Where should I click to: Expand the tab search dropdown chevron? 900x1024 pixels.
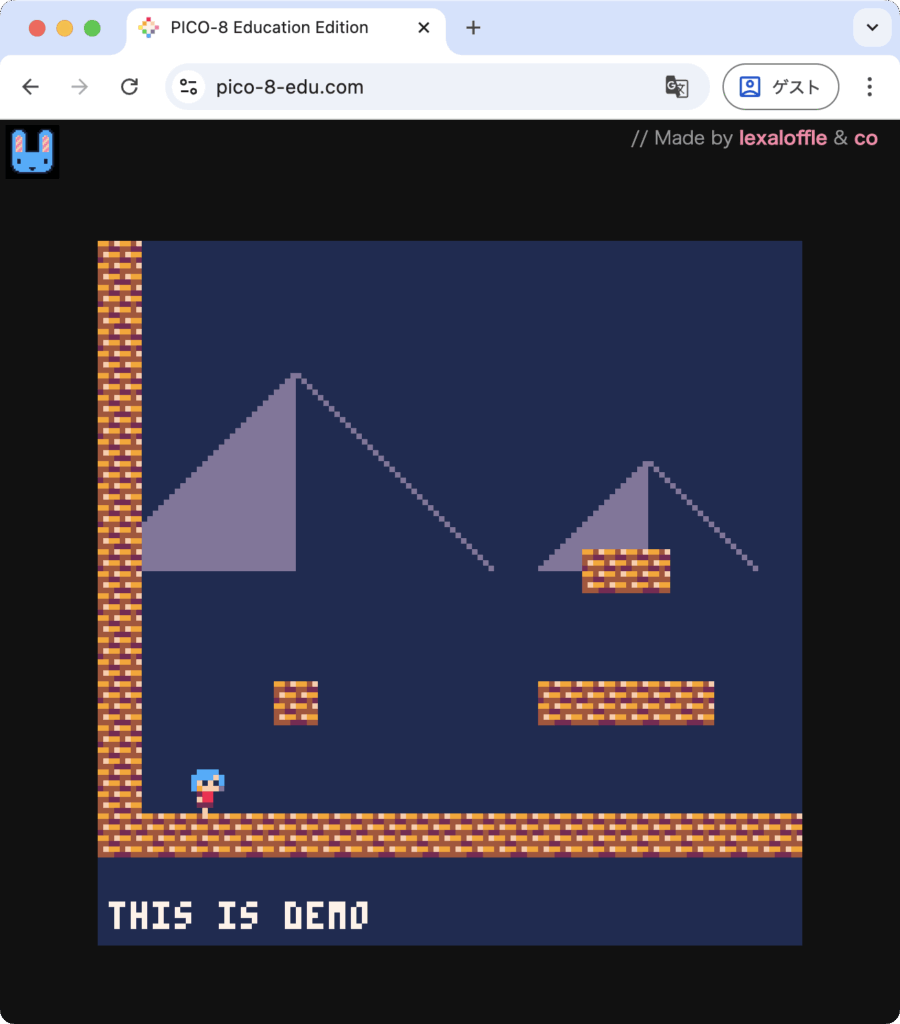(x=872, y=28)
